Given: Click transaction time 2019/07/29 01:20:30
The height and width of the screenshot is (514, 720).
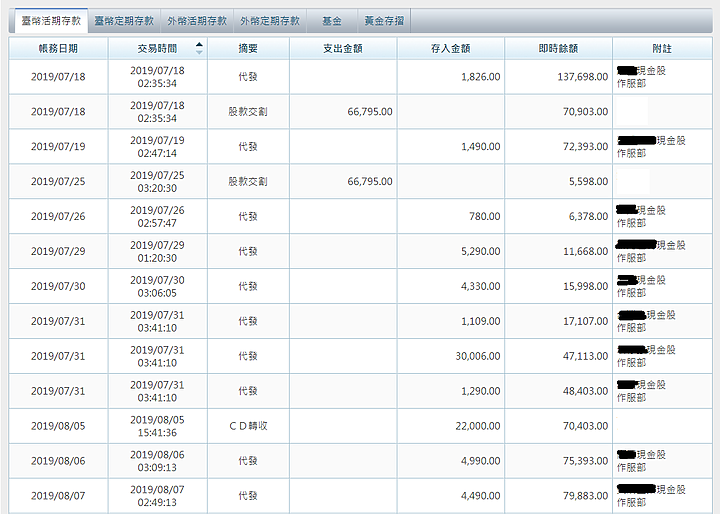Looking at the screenshot, I should click(x=157, y=251).
